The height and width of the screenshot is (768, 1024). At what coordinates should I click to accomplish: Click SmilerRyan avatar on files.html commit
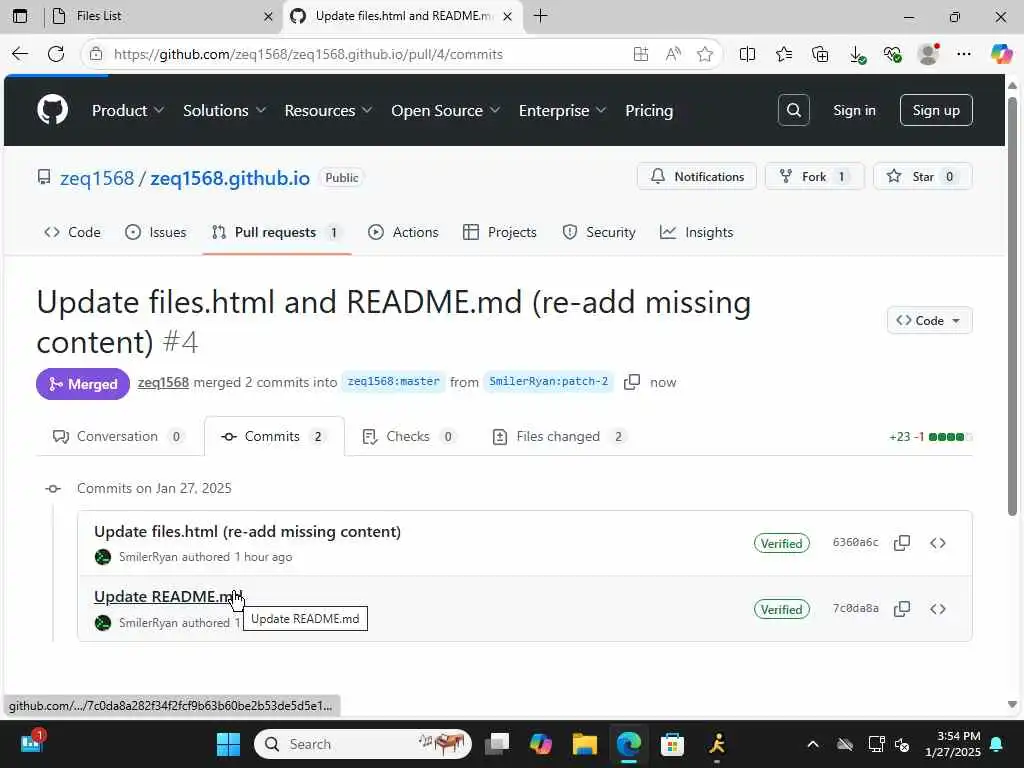[x=103, y=557]
